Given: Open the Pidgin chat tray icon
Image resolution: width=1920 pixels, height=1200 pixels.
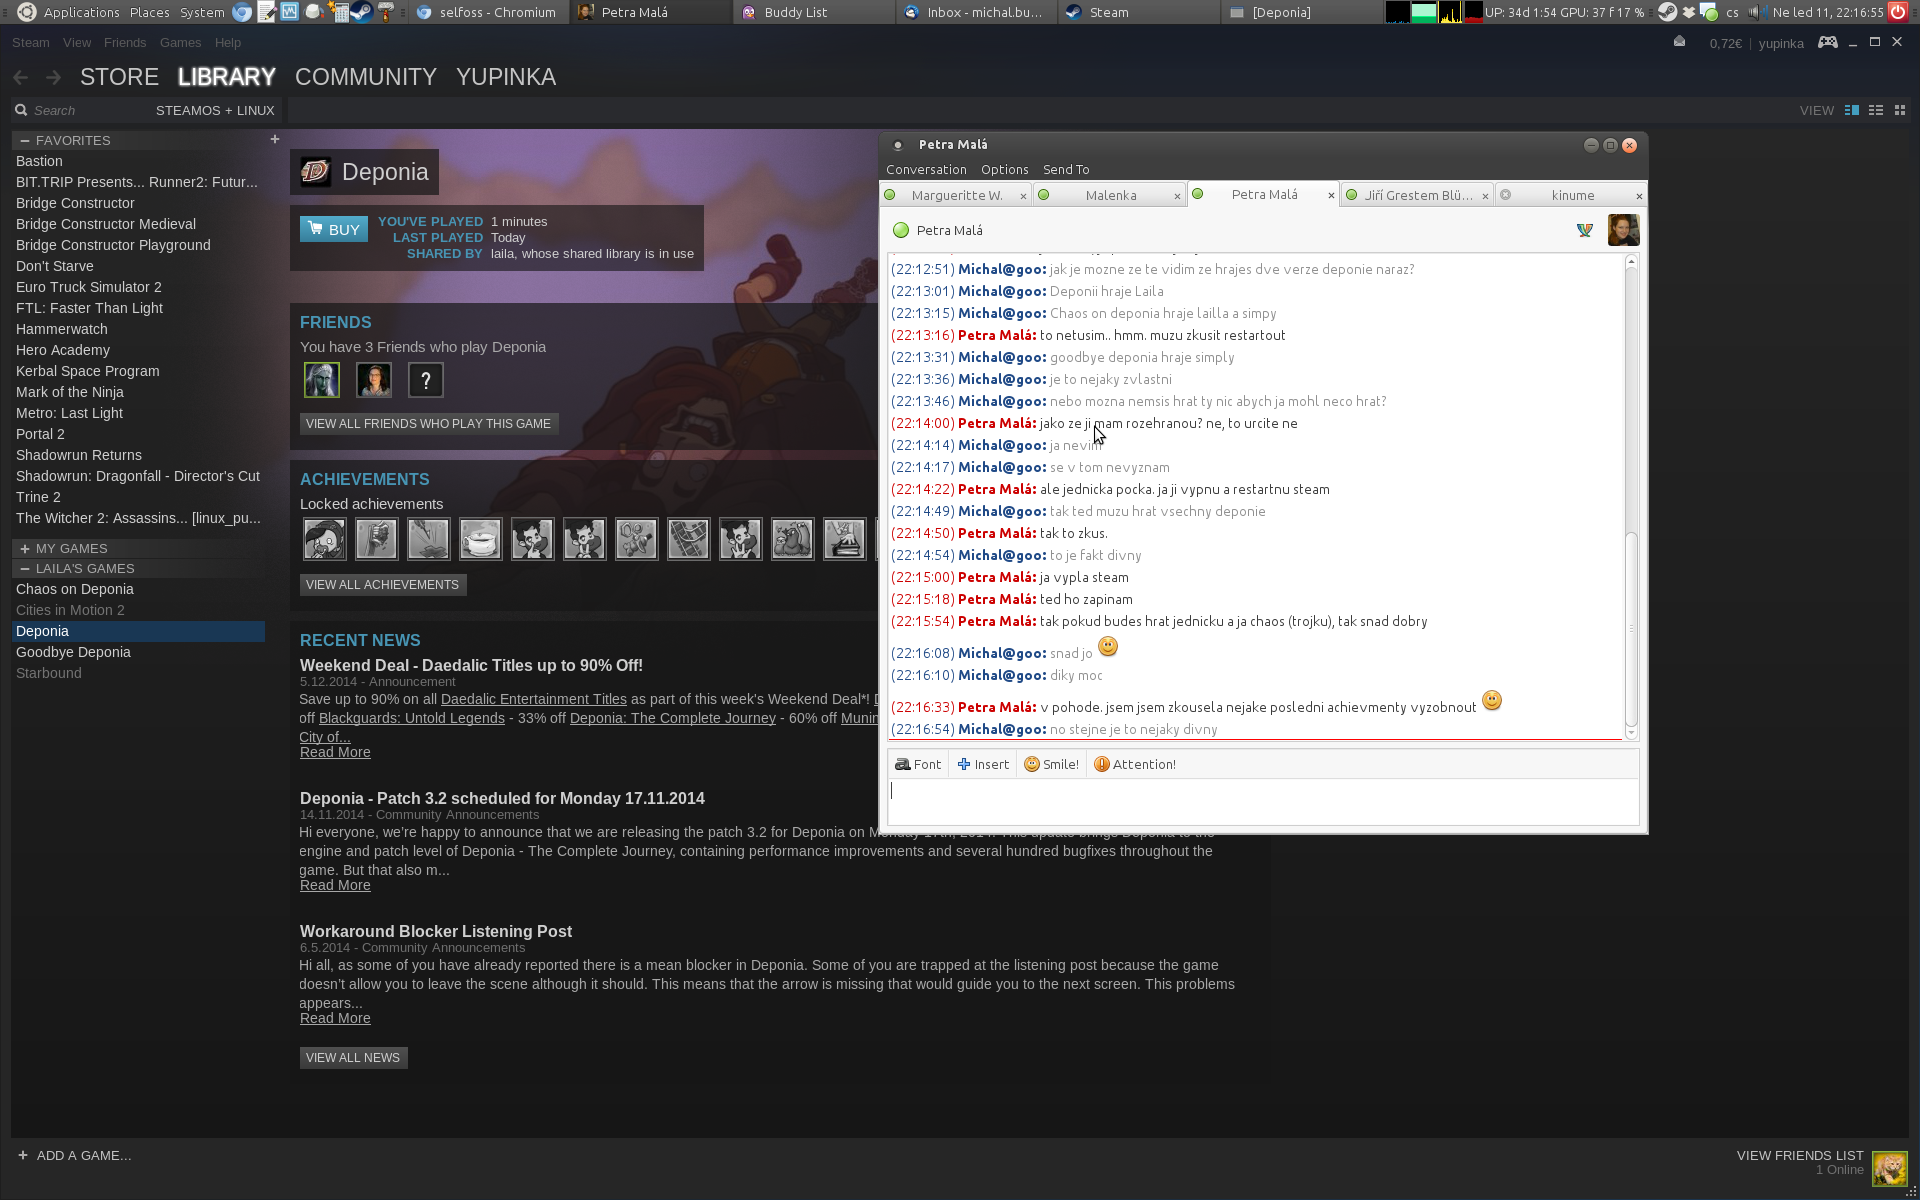Looking at the screenshot, I should tap(1709, 12).
